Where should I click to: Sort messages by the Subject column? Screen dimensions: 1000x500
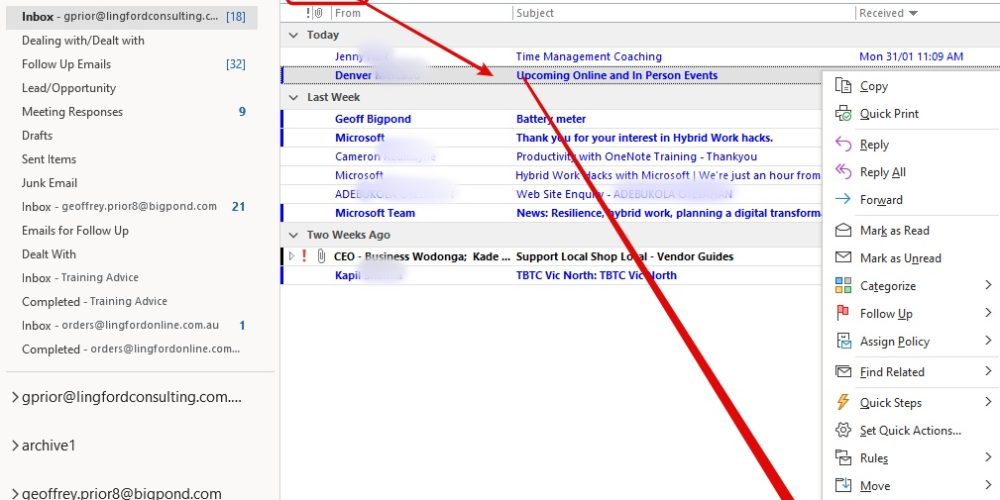(535, 13)
